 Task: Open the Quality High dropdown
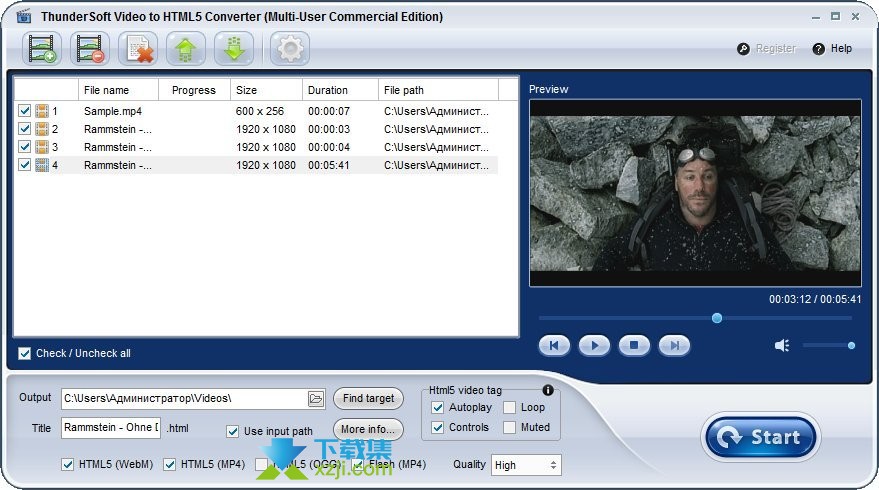526,465
